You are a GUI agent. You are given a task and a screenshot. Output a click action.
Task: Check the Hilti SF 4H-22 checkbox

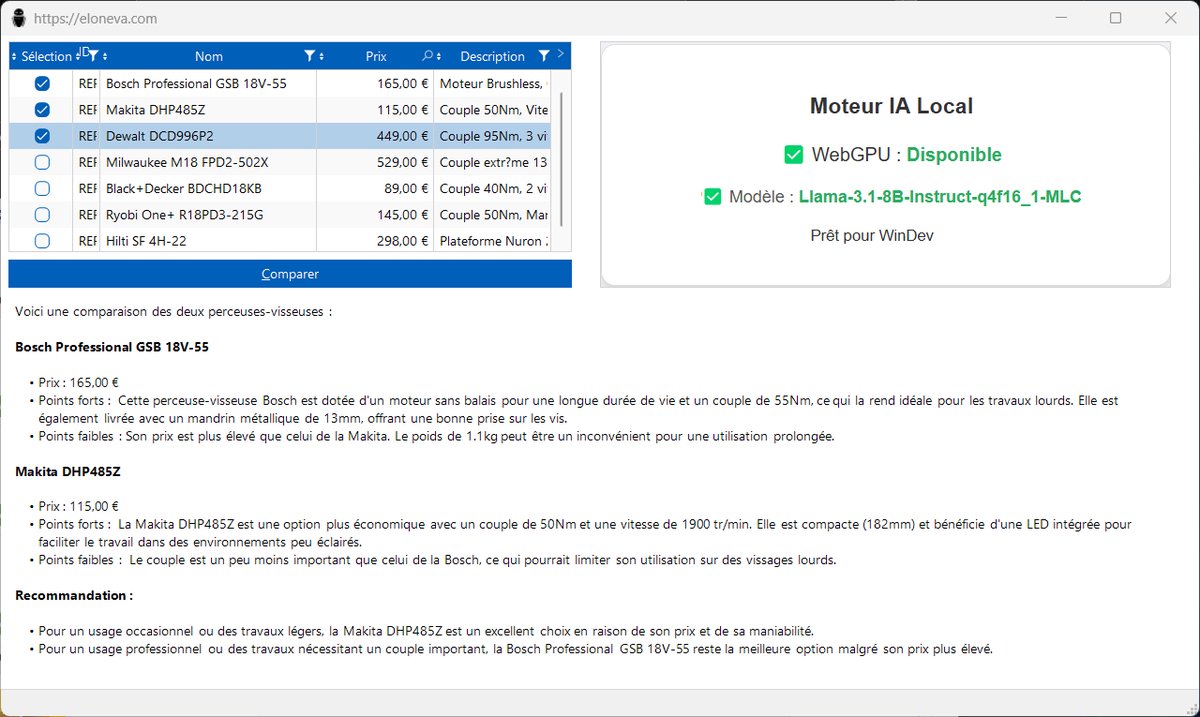click(41, 240)
